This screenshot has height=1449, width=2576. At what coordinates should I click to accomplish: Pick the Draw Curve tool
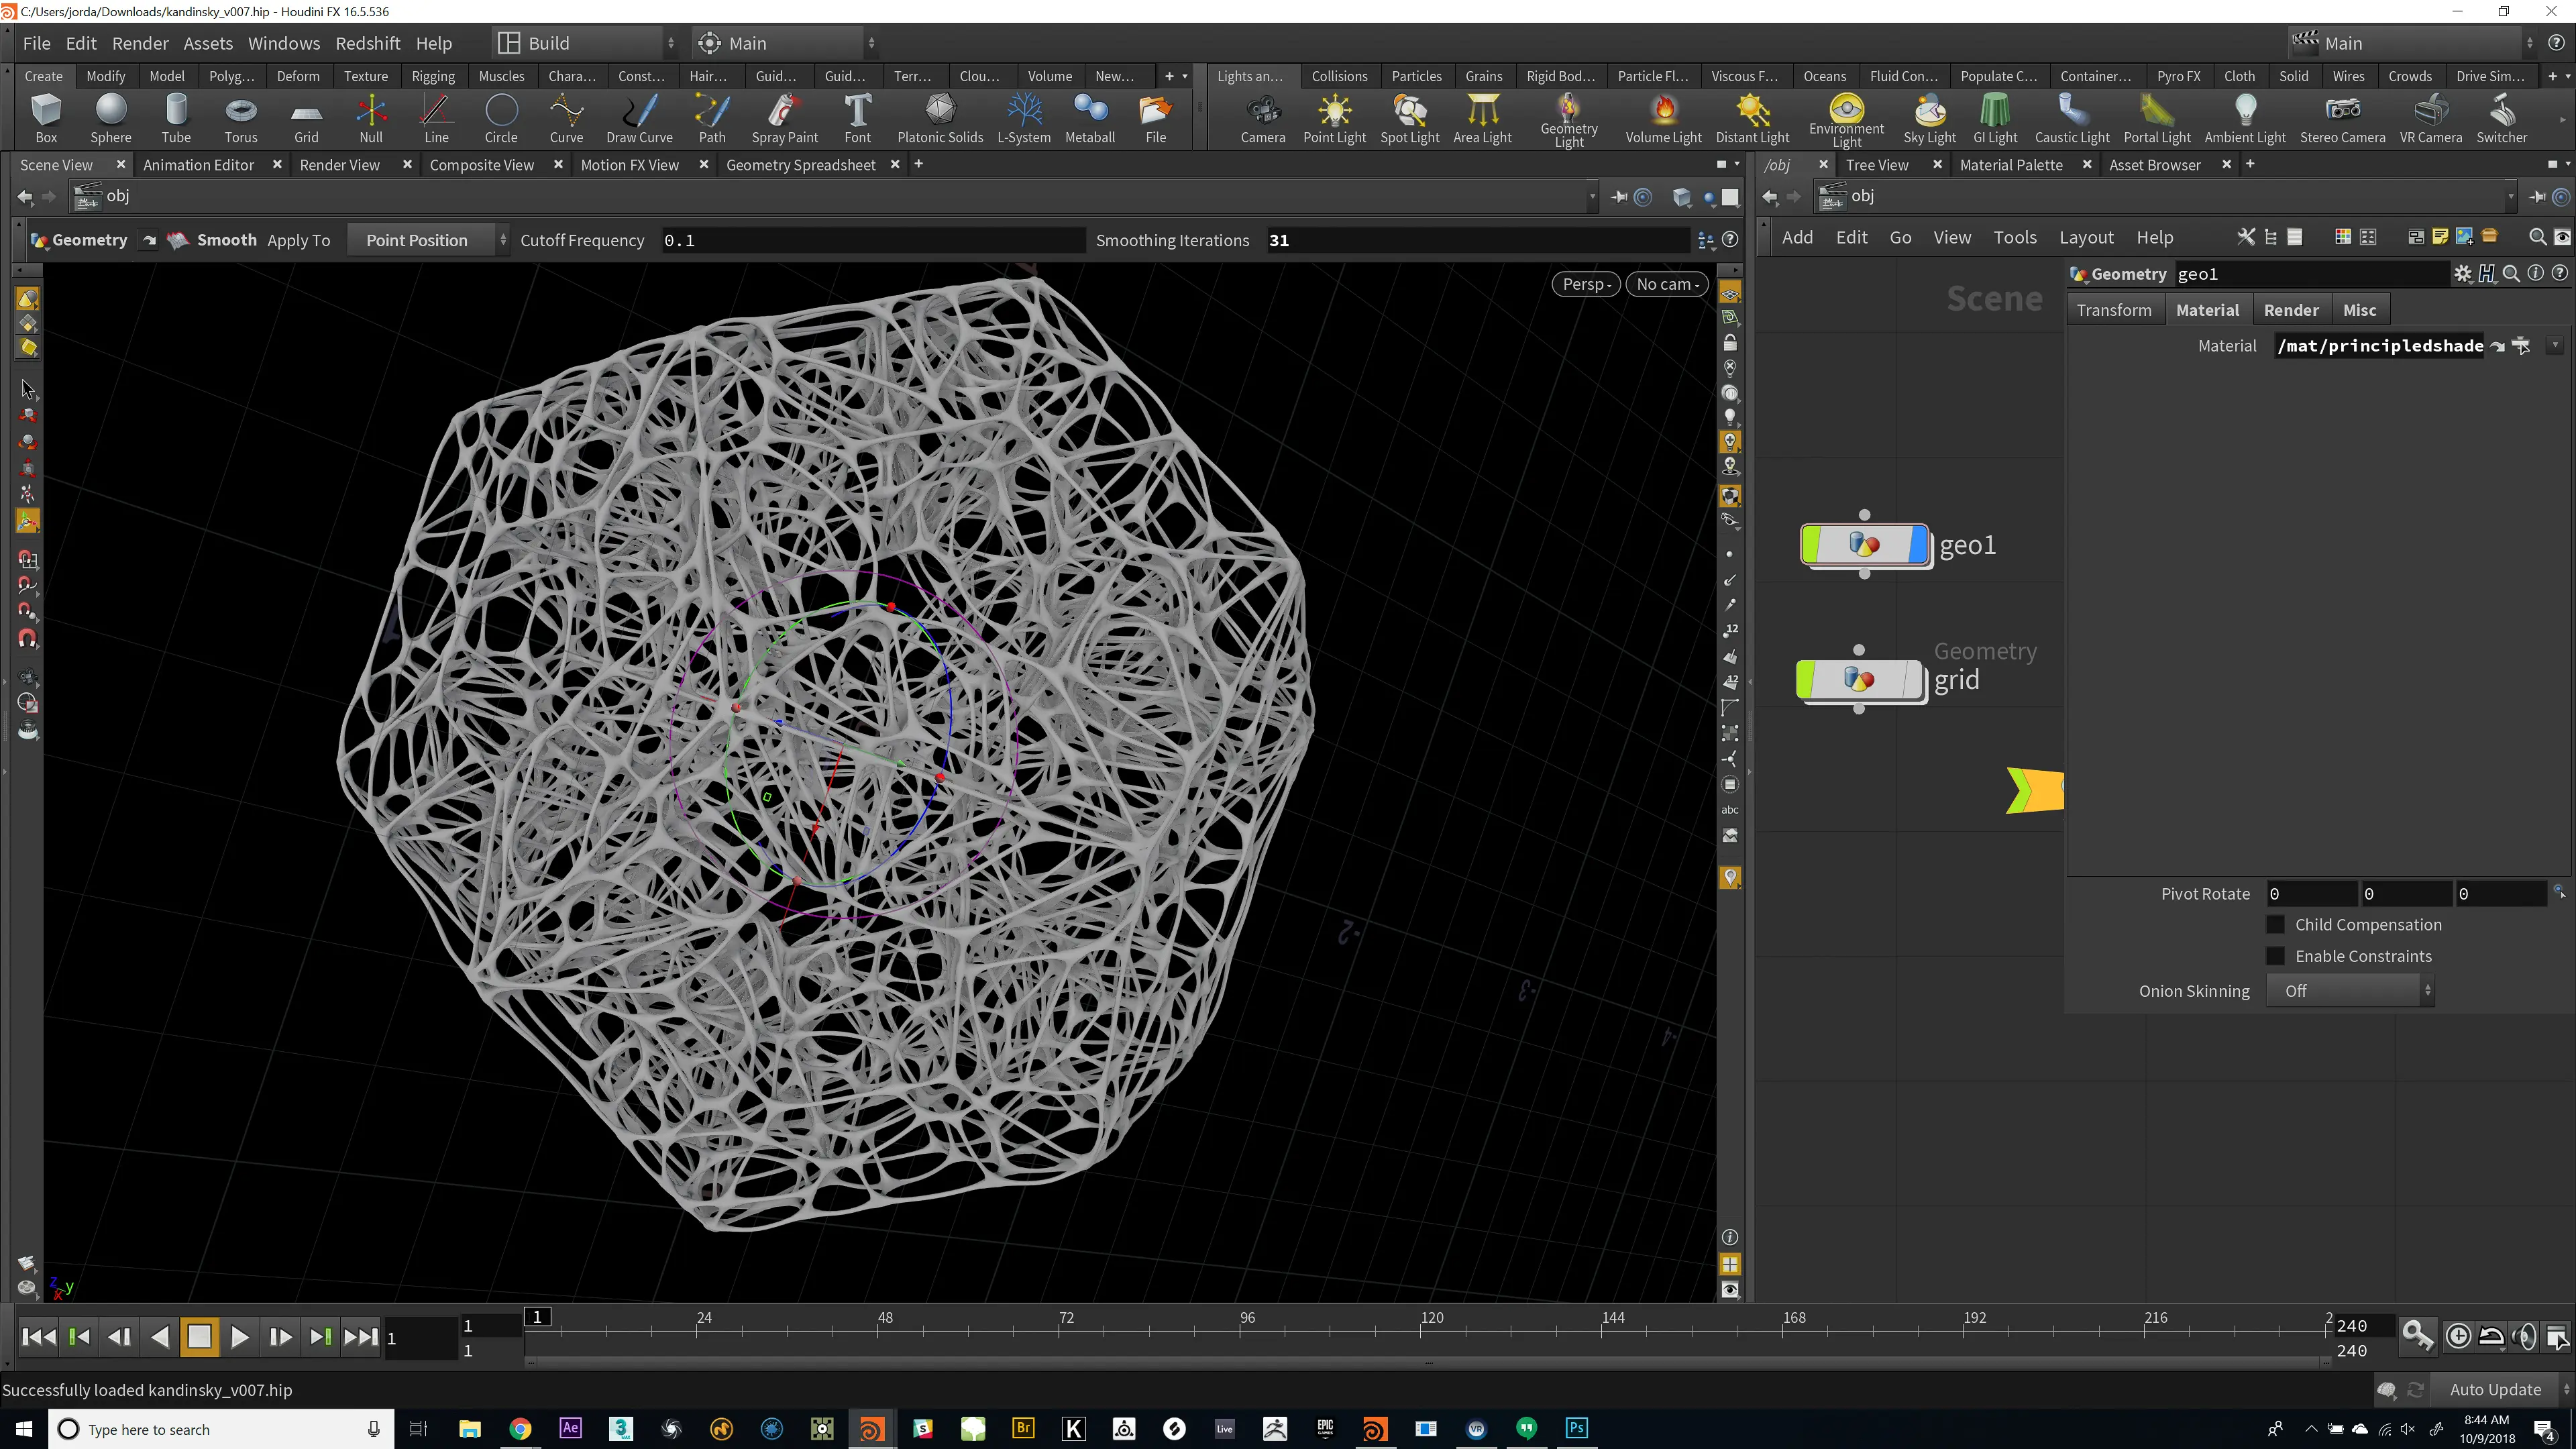click(x=639, y=119)
